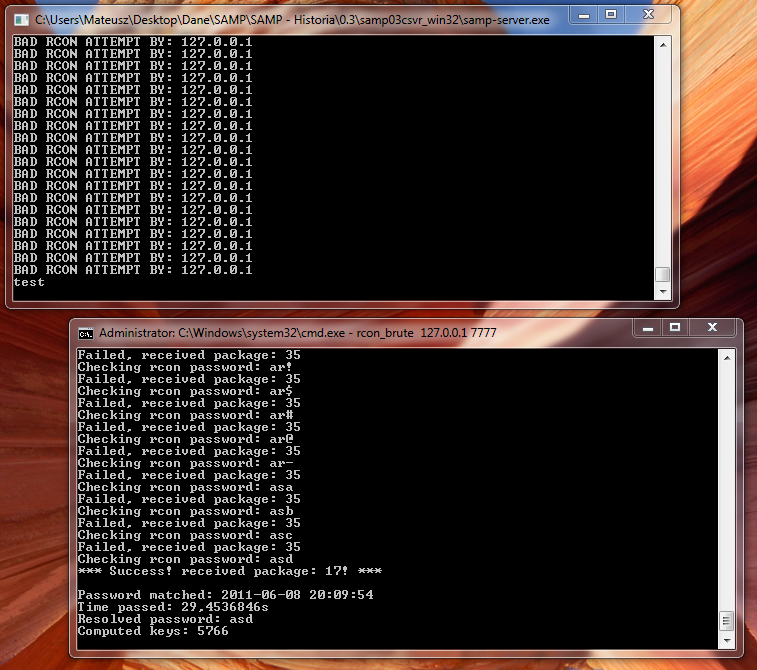Click 'Checking rcon password: asd' line
The height and width of the screenshot is (670, 757).
click(x=185, y=559)
